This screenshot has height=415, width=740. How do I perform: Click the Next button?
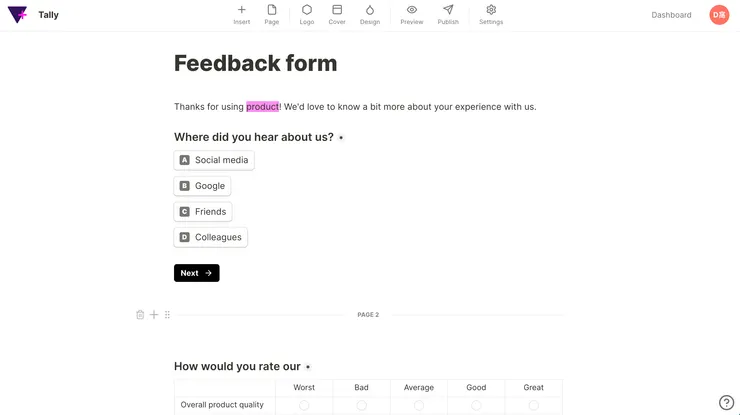196,273
